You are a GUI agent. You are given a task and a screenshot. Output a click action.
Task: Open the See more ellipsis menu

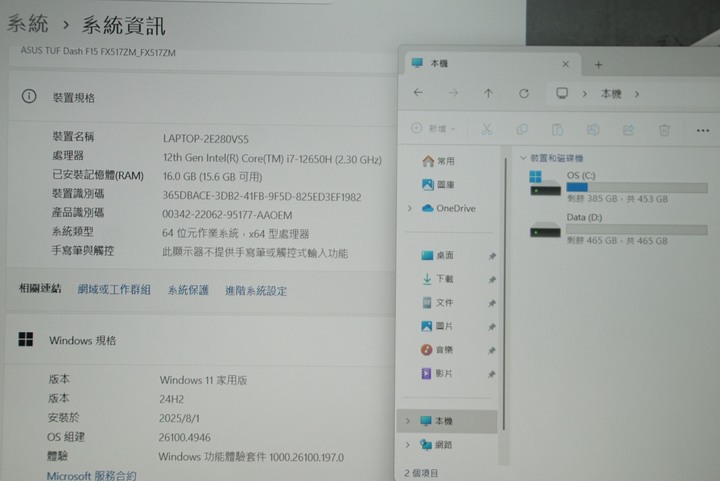[703, 131]
